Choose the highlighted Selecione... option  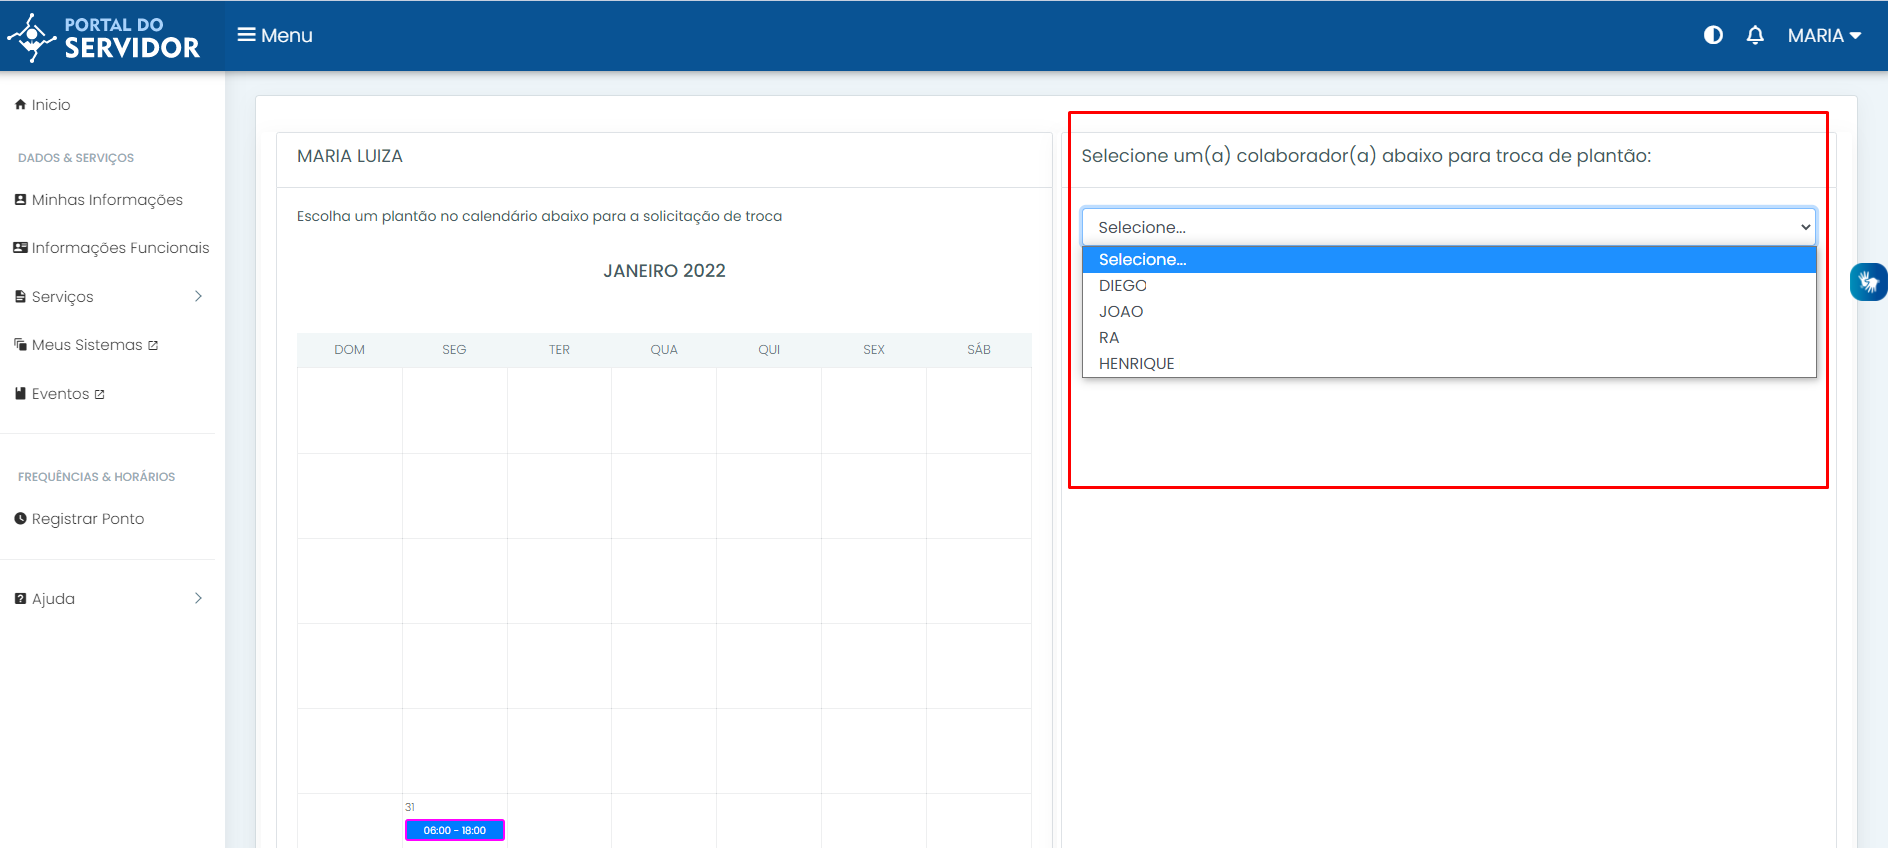(x=1449, y=260)
